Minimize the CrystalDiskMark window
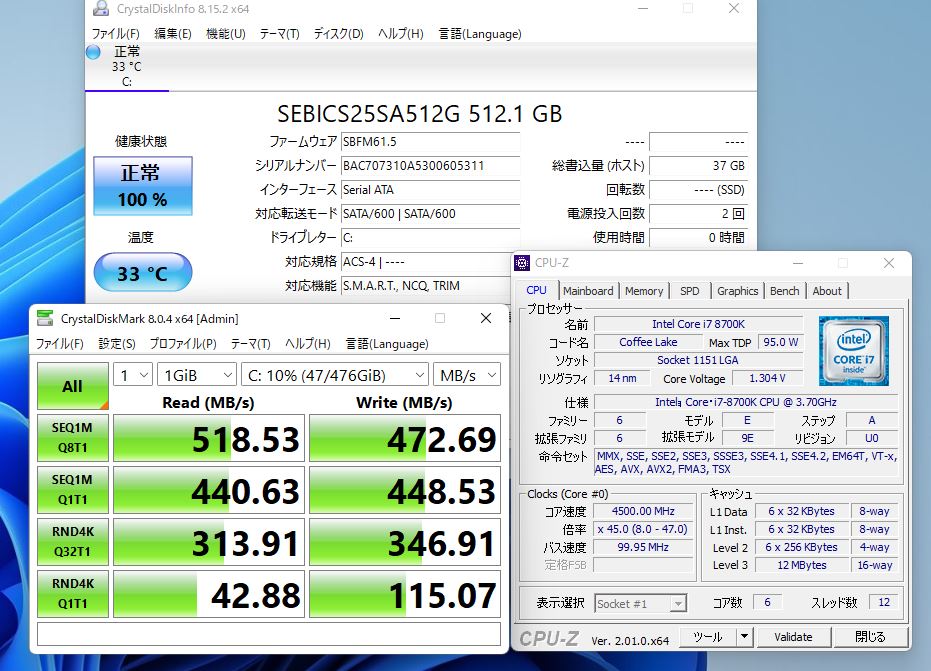Viewport: 931px width, 671px height. click(x=395, y=318)
